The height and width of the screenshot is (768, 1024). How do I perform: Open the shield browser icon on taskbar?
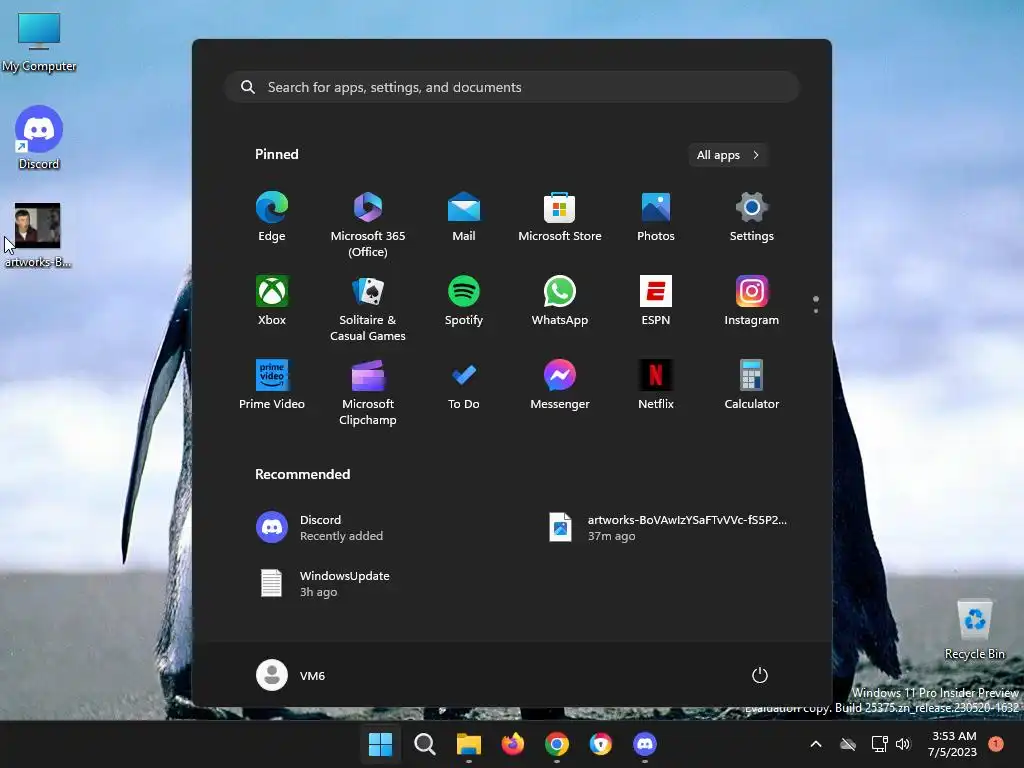click(601, 744)
